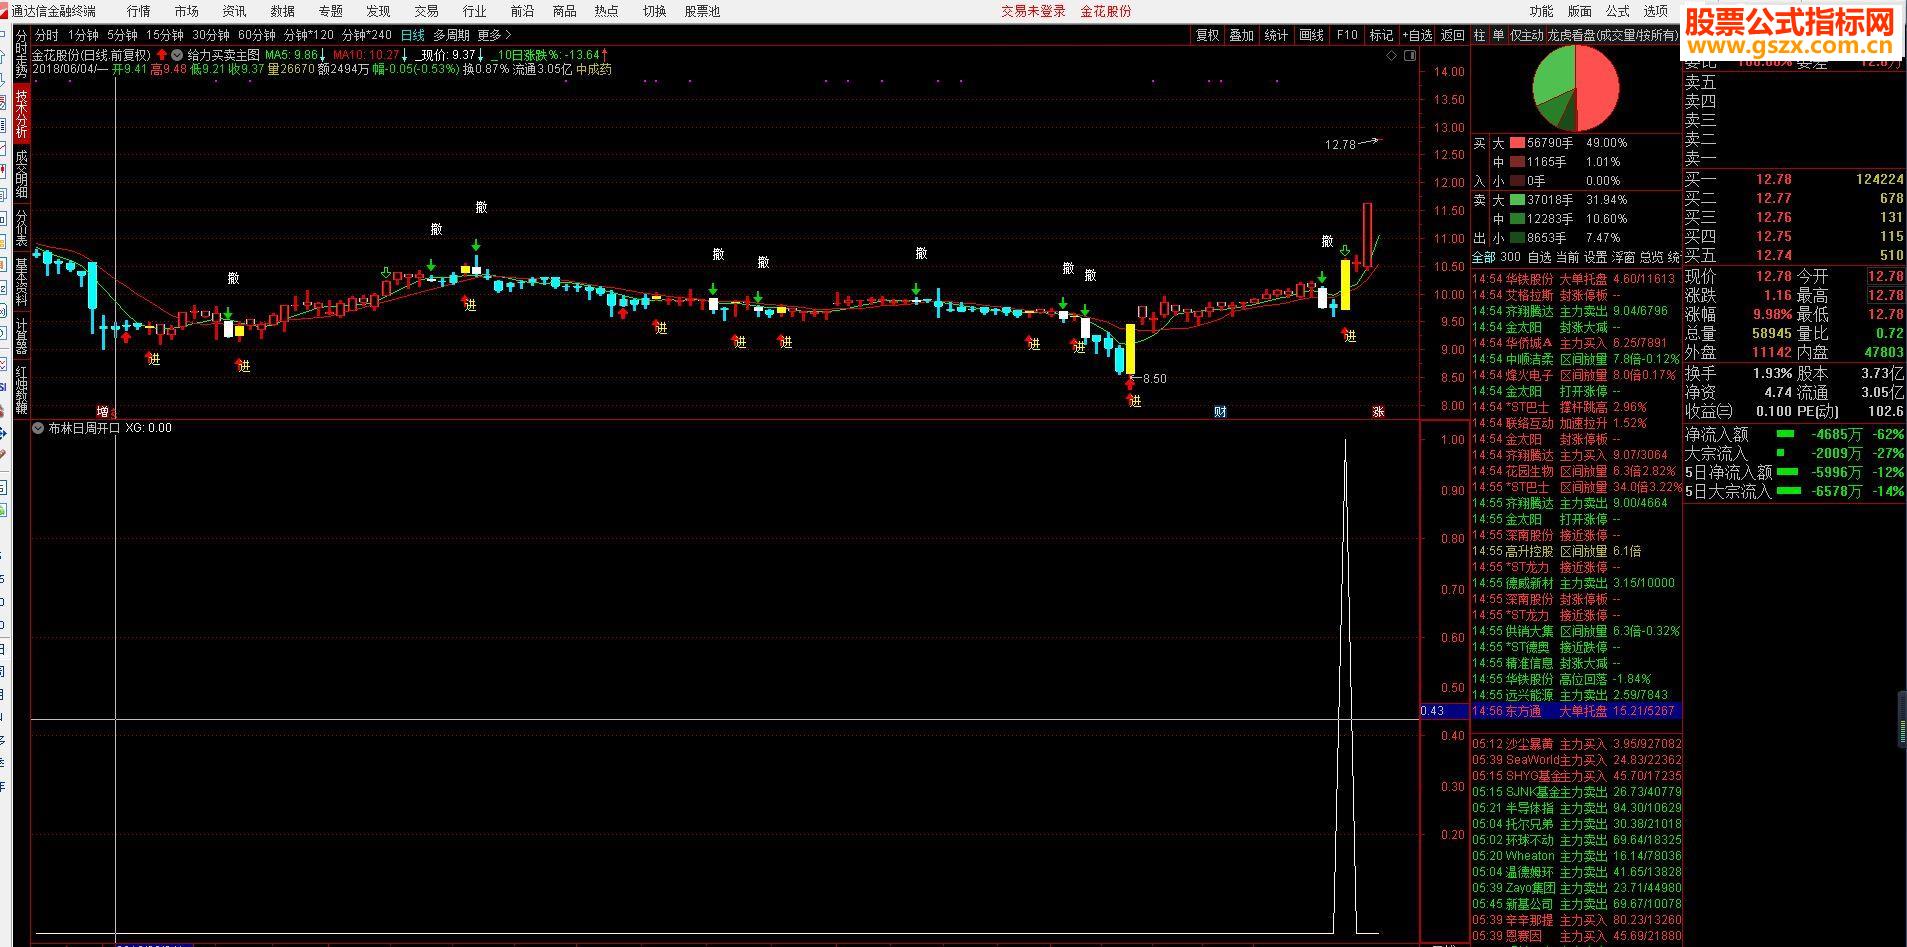Activate the 画线 drawing tool
This screenshot has width=1907, height=947.
point(1311,35)
